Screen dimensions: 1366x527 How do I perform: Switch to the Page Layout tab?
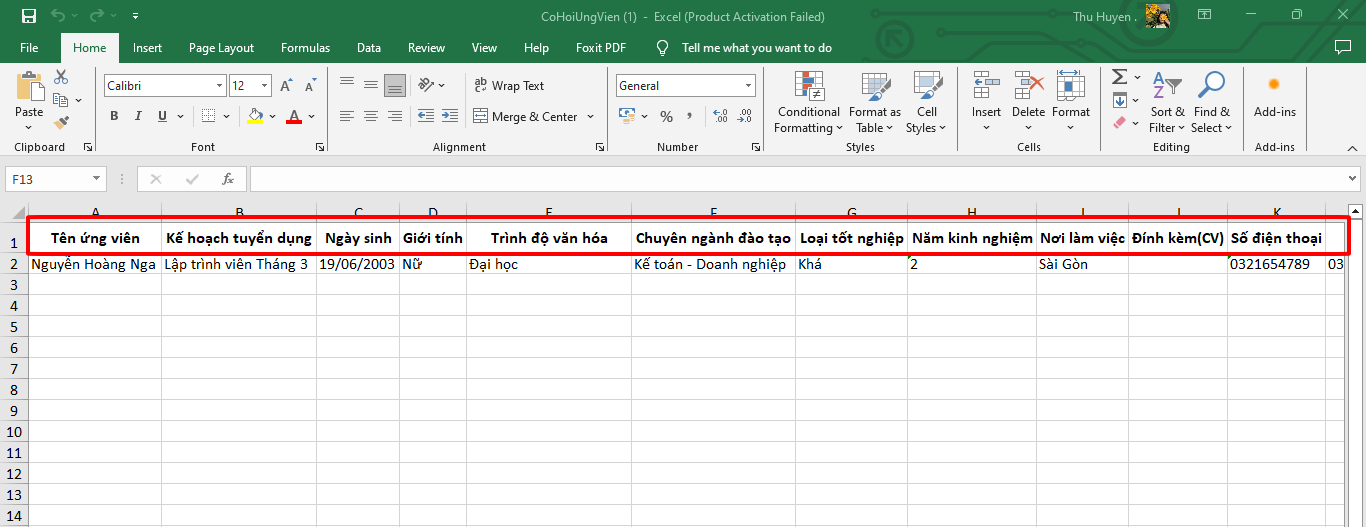pyautogui.click(x=221, y=48)
